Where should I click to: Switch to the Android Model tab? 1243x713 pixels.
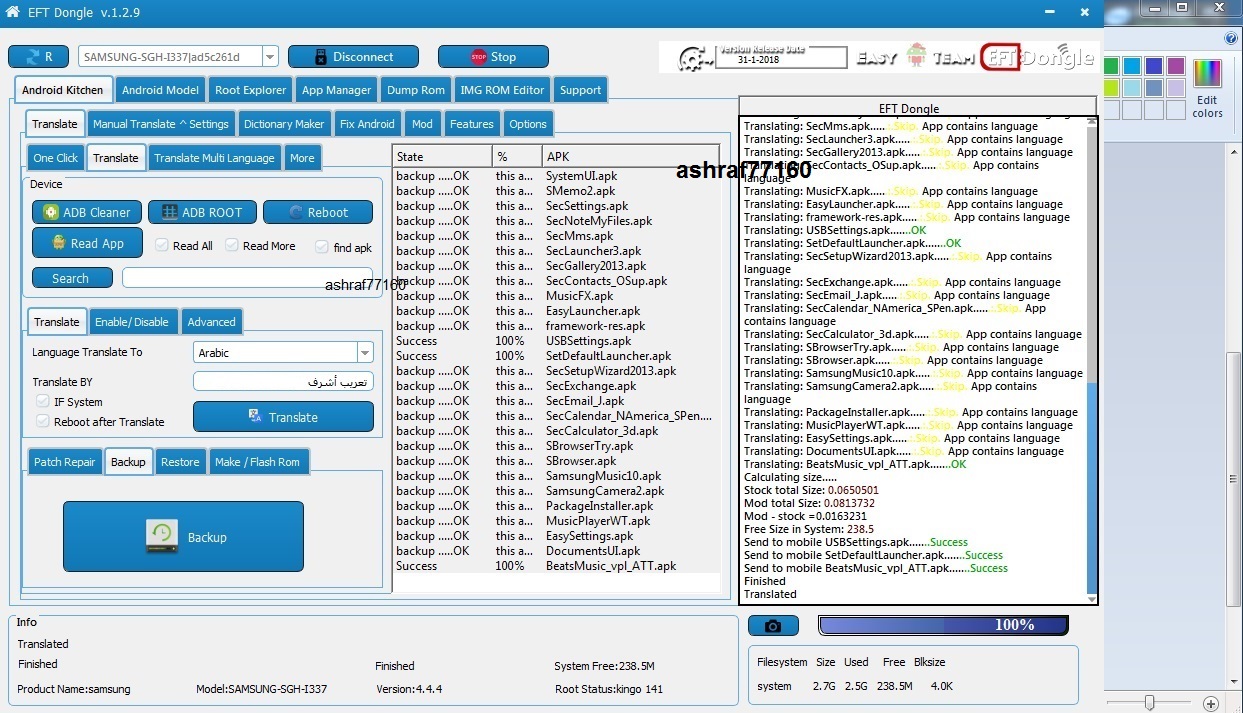[160, 90]
